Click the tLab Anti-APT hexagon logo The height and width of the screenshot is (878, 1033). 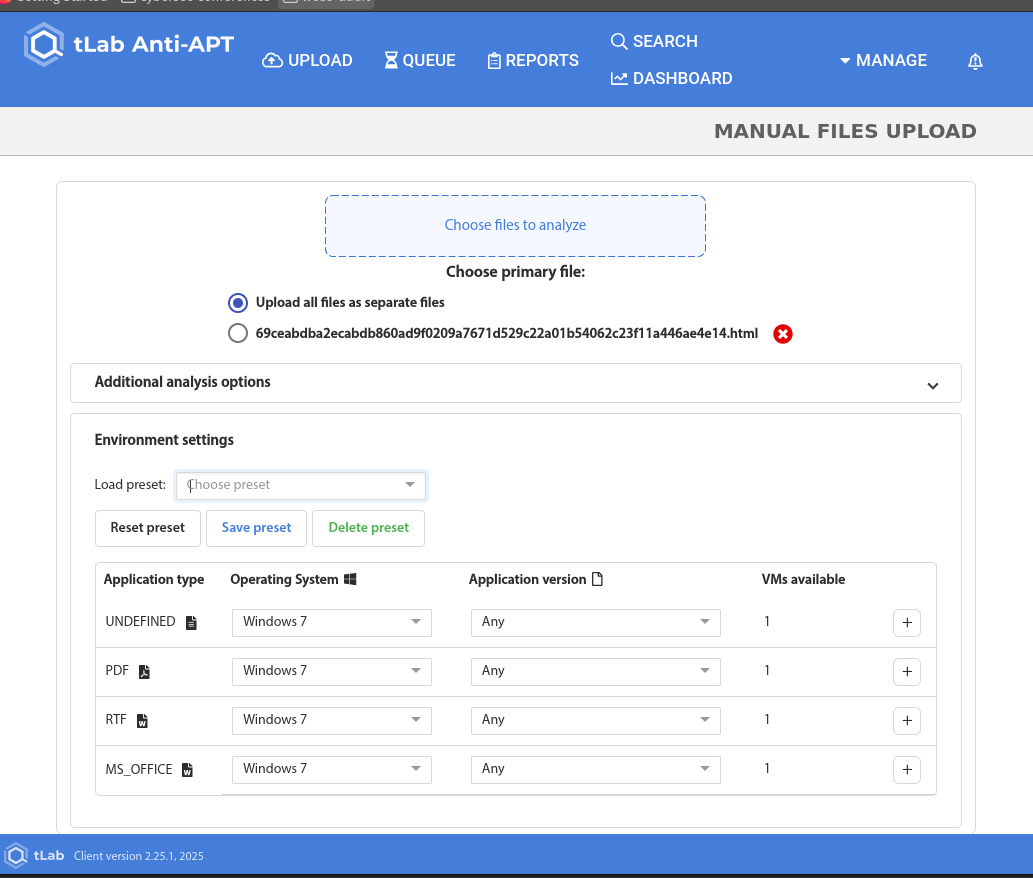[x=43, y=44]
